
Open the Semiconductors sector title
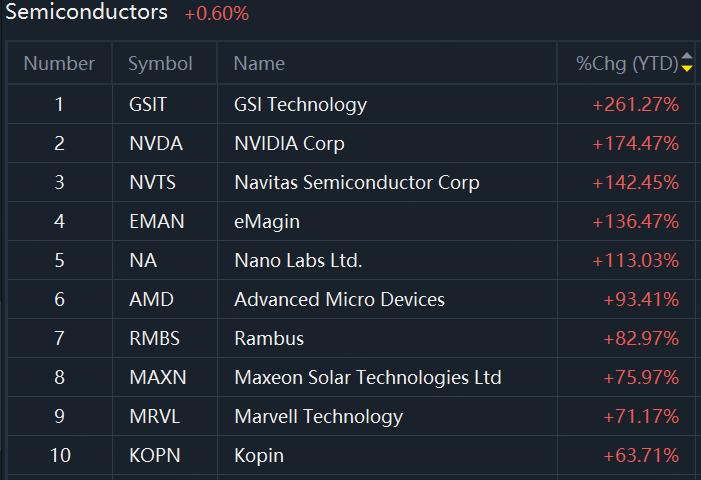87,13
